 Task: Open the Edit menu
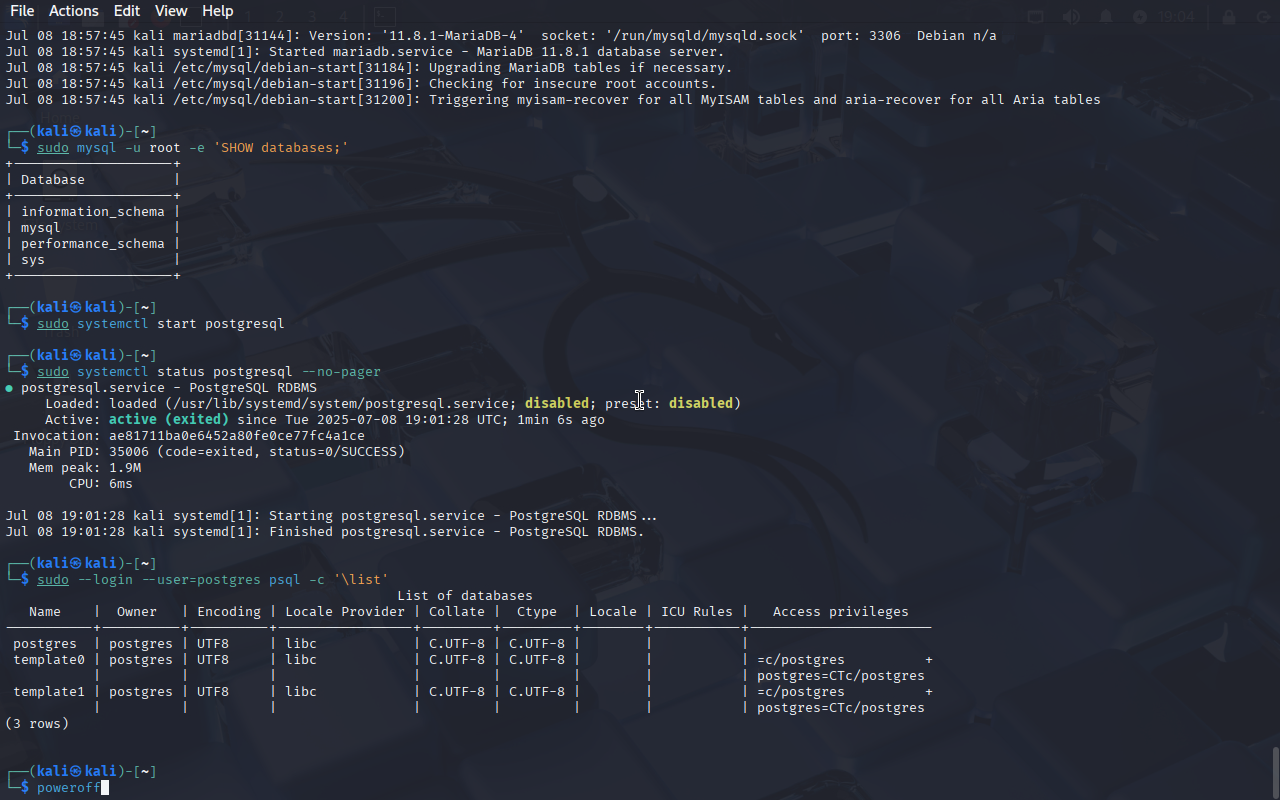127,11
